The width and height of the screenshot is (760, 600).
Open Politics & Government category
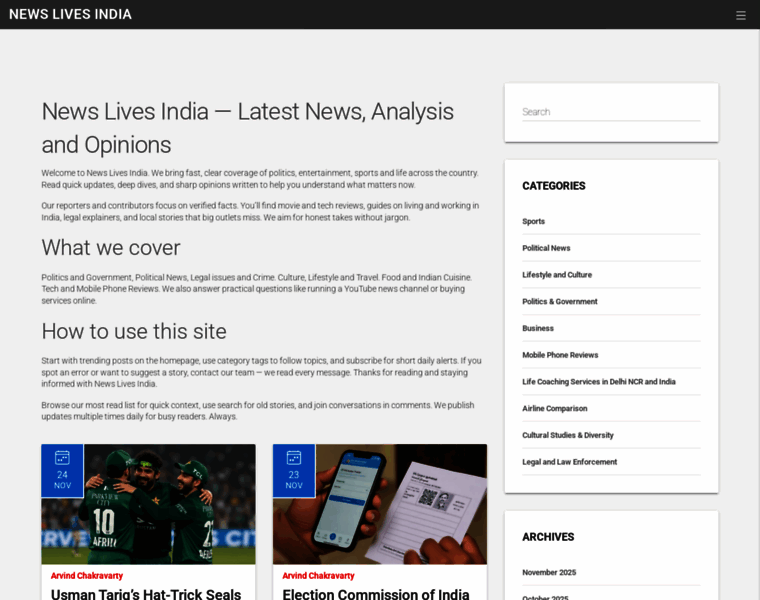point(559,301)
